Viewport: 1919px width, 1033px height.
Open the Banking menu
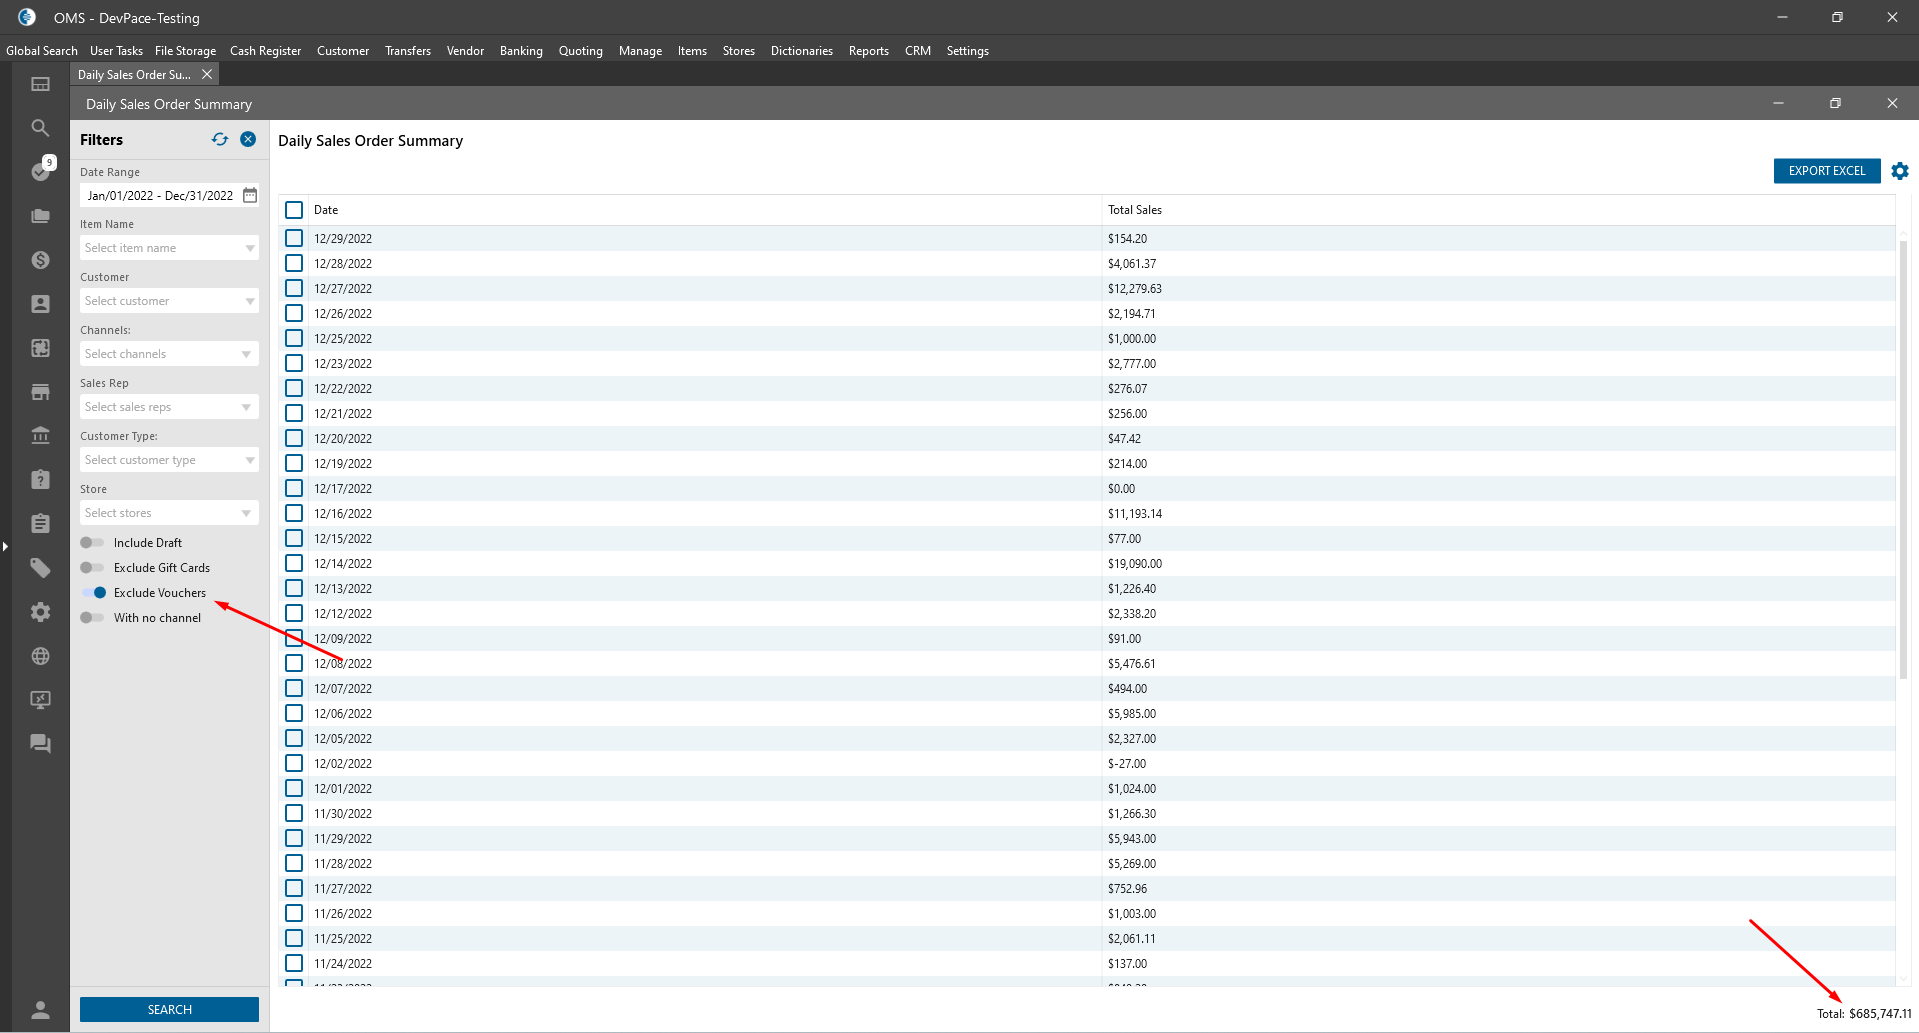point(521,50)
